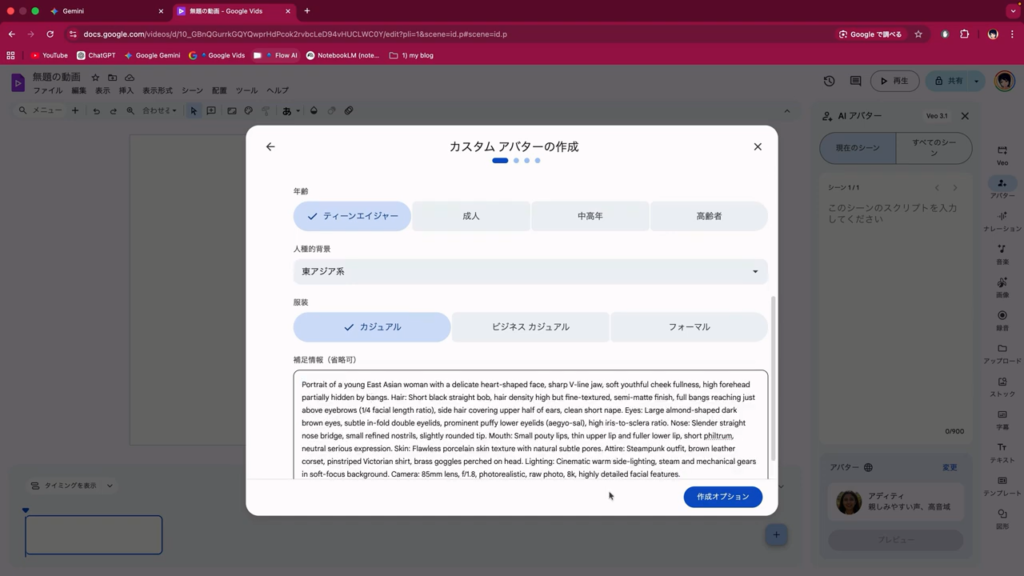Viewport: 1024px width, 576px height.
Task: Open the ナレーション panel icon
Action: (x=1002, y=221)
